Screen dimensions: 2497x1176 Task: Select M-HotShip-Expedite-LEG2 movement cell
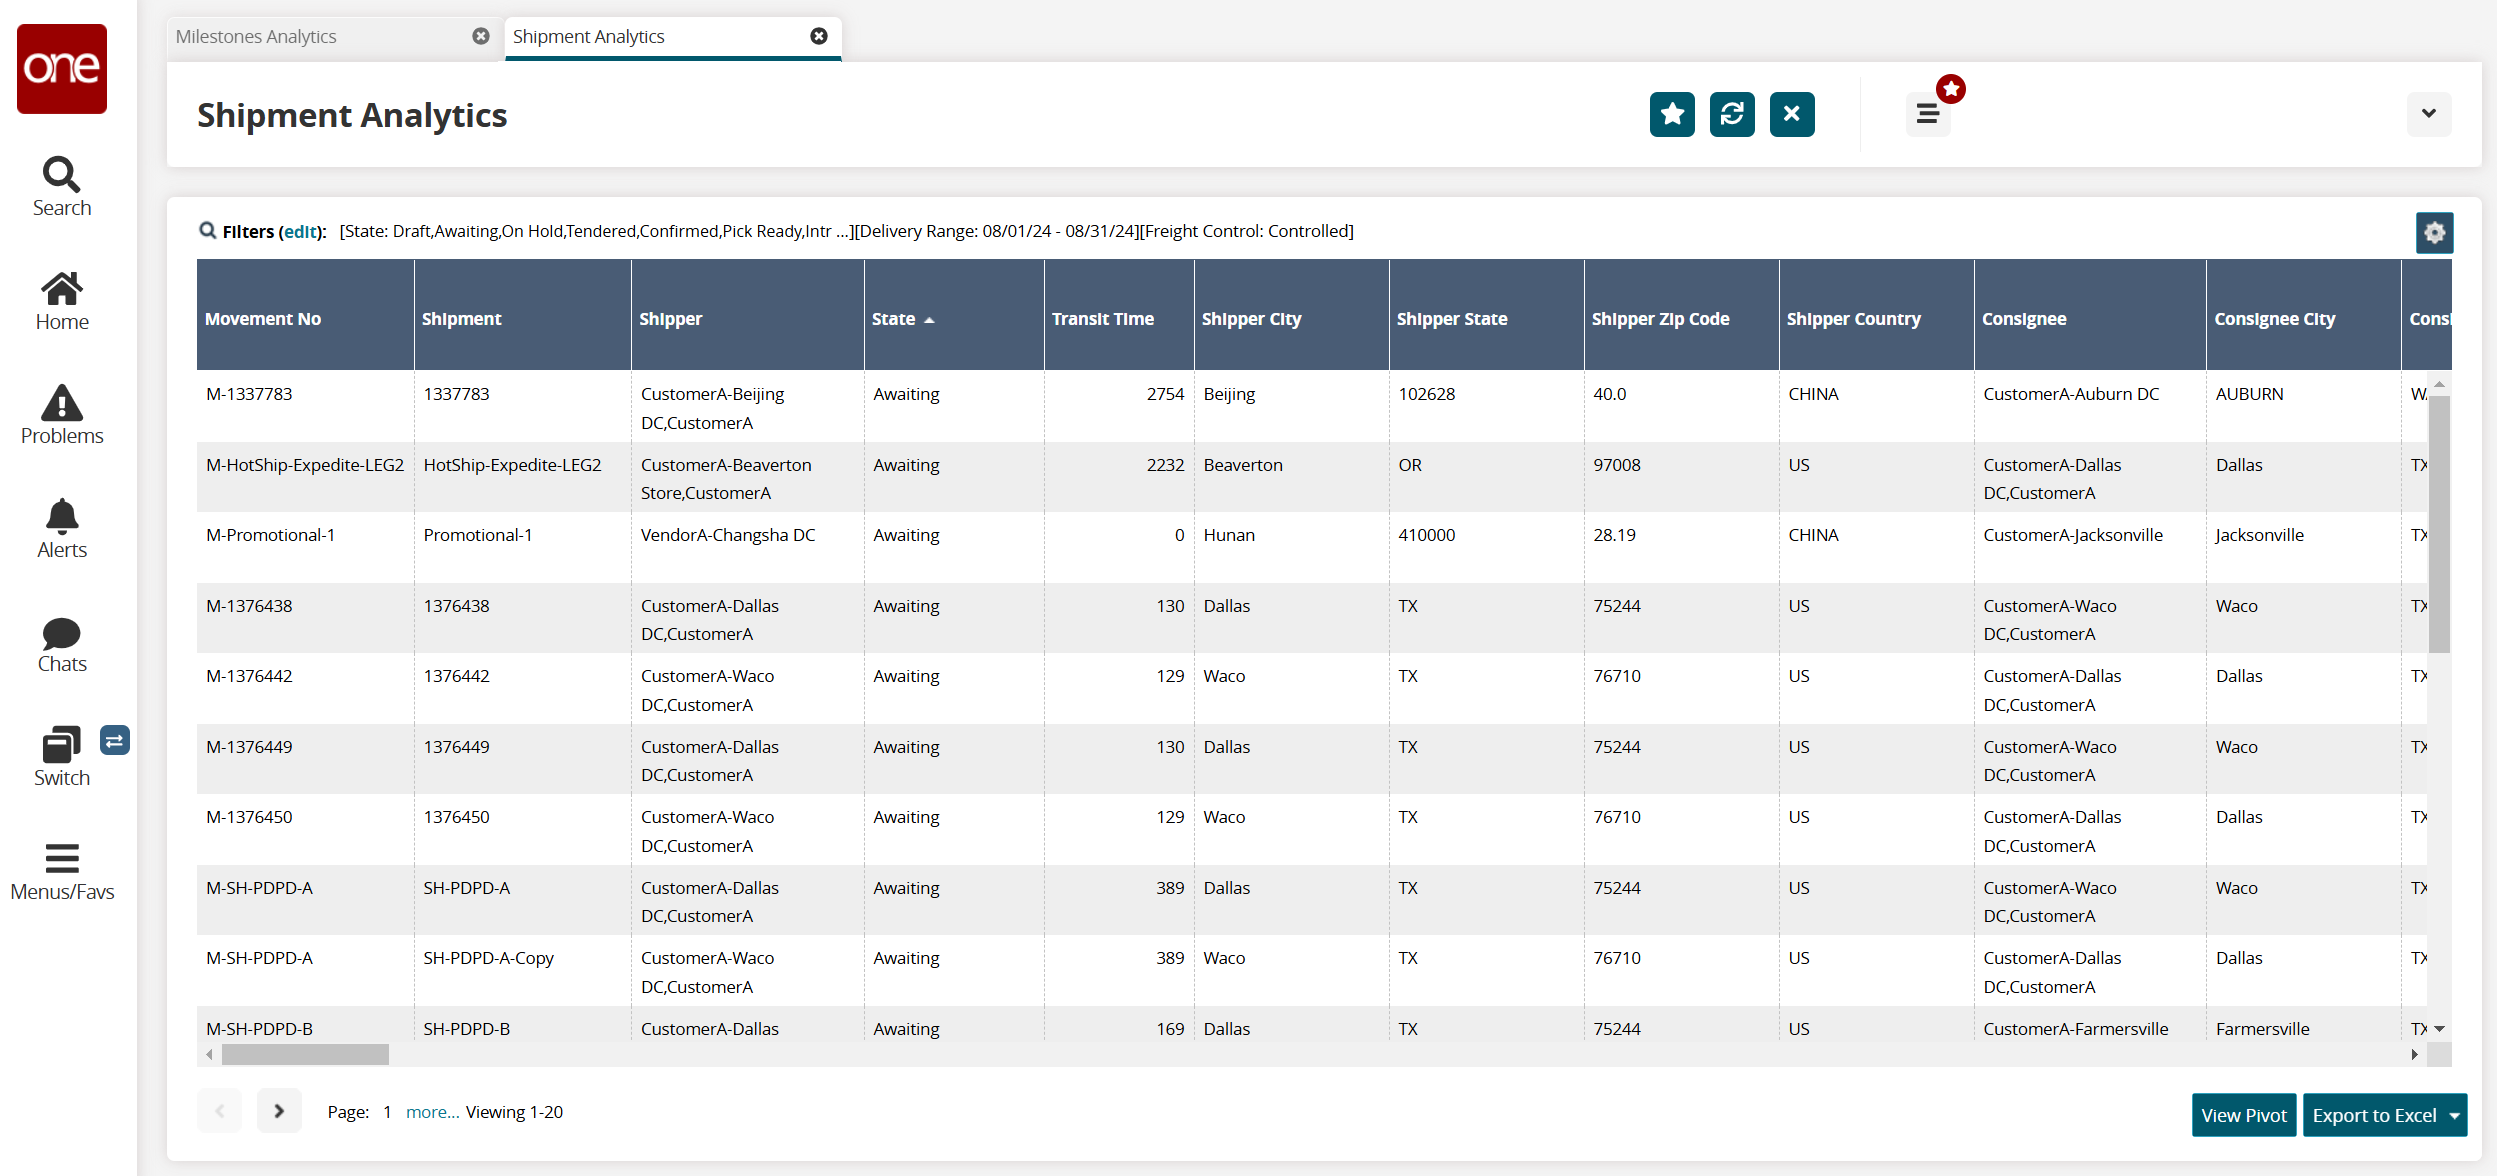tap(305, 477)
